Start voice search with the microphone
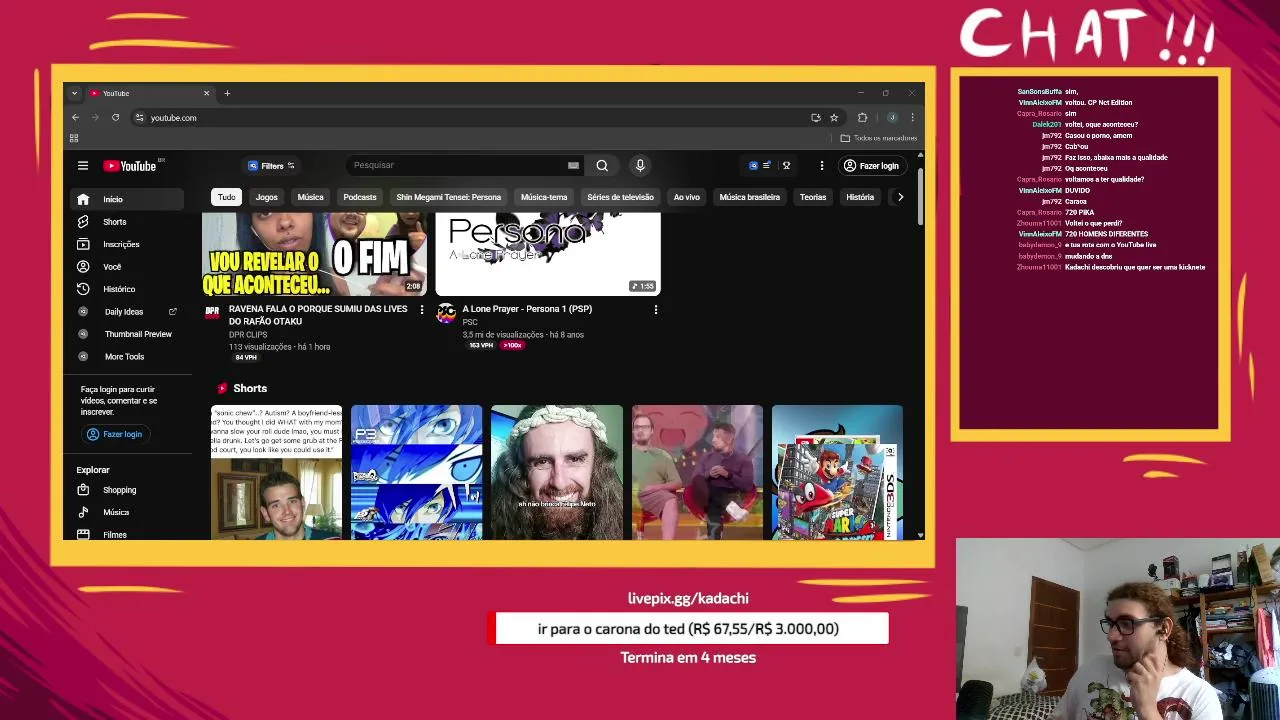The width and height of the screenshot is (1280, 720). tap(640, 166)
